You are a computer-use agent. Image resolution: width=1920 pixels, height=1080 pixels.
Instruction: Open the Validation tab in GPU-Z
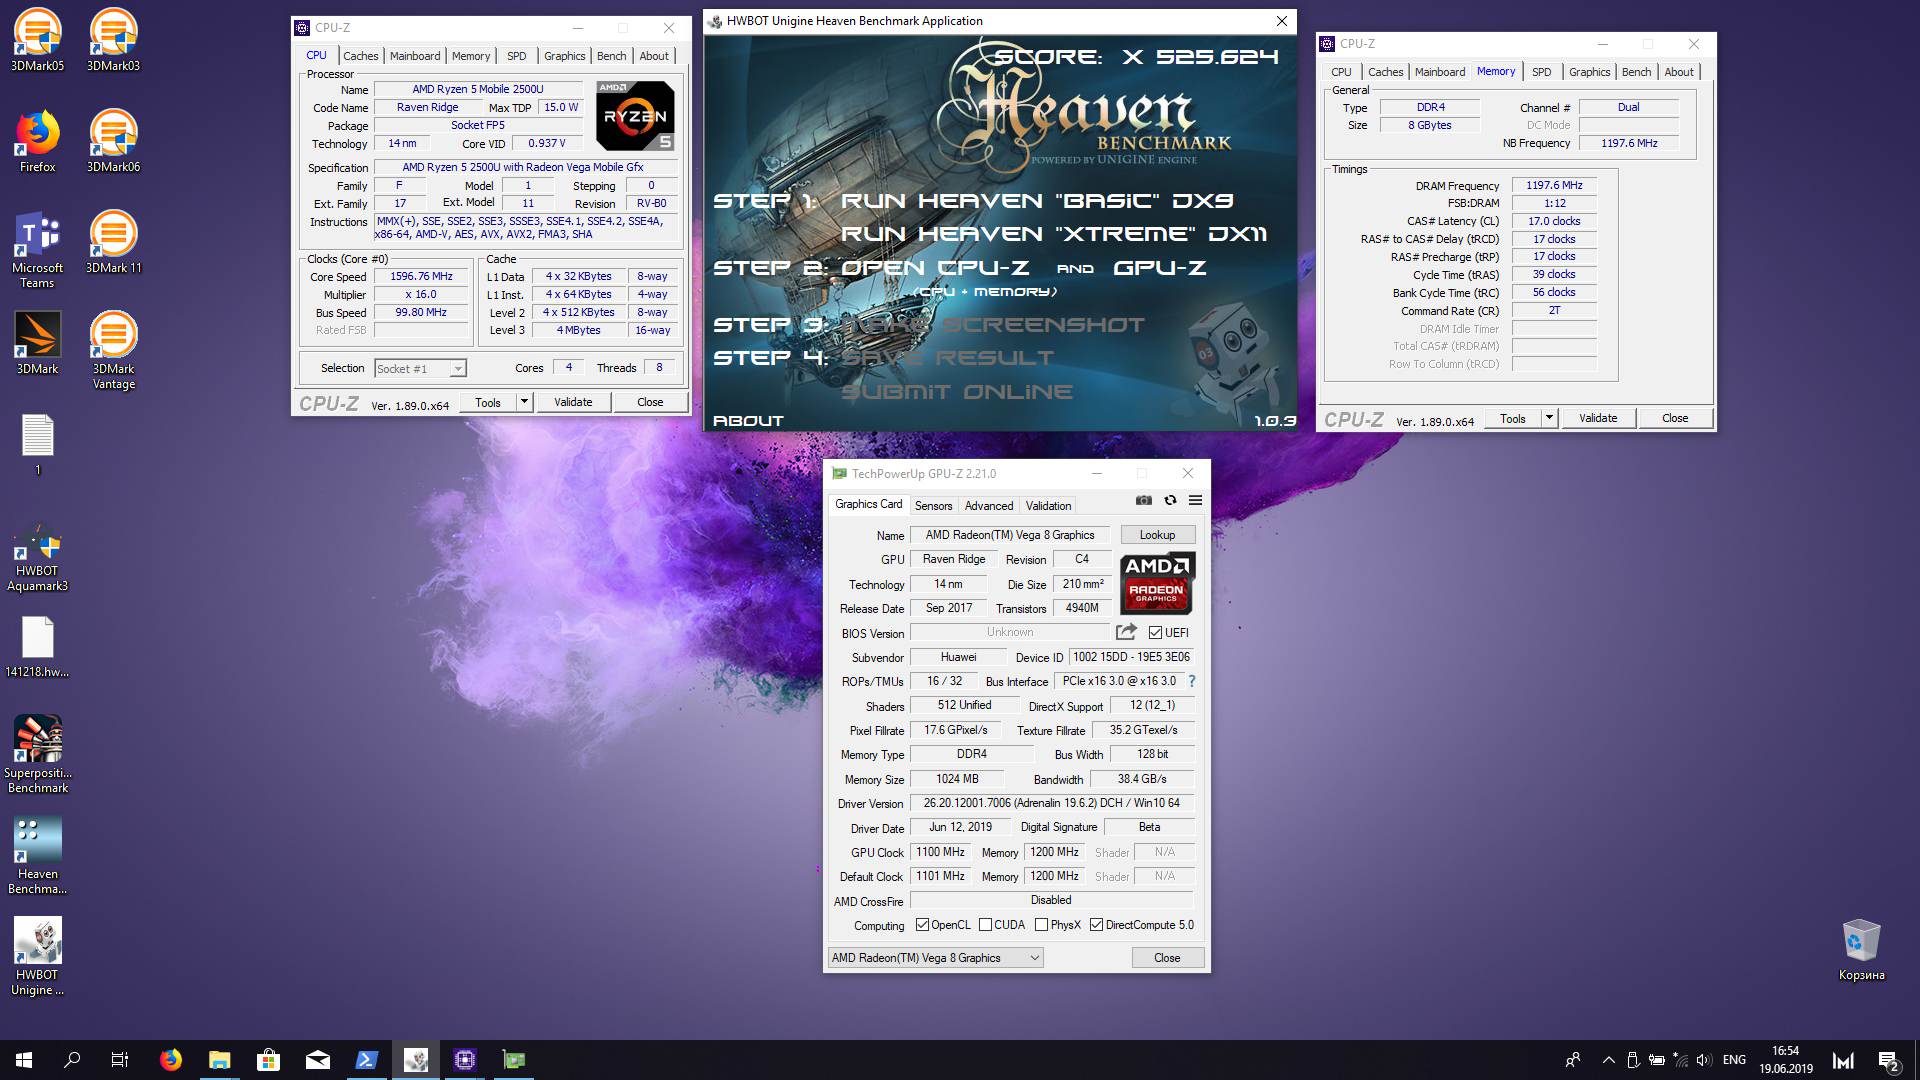1048,506
